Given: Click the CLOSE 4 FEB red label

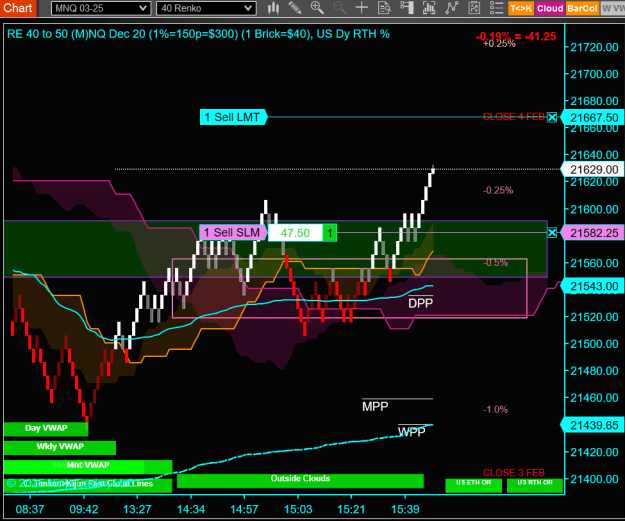Looking at the screenshot, I should tap(514, 117).
